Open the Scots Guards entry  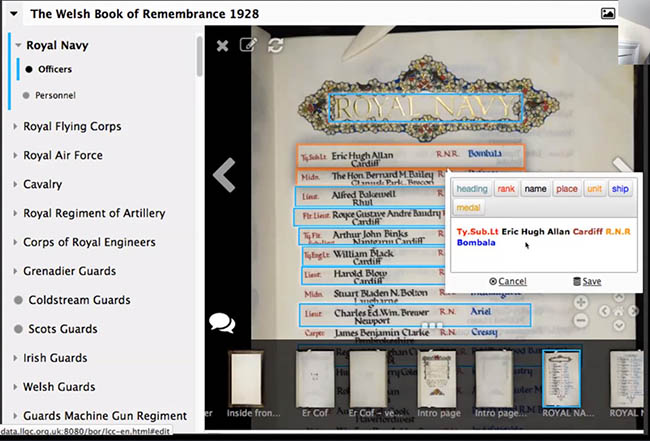point(63,329)
